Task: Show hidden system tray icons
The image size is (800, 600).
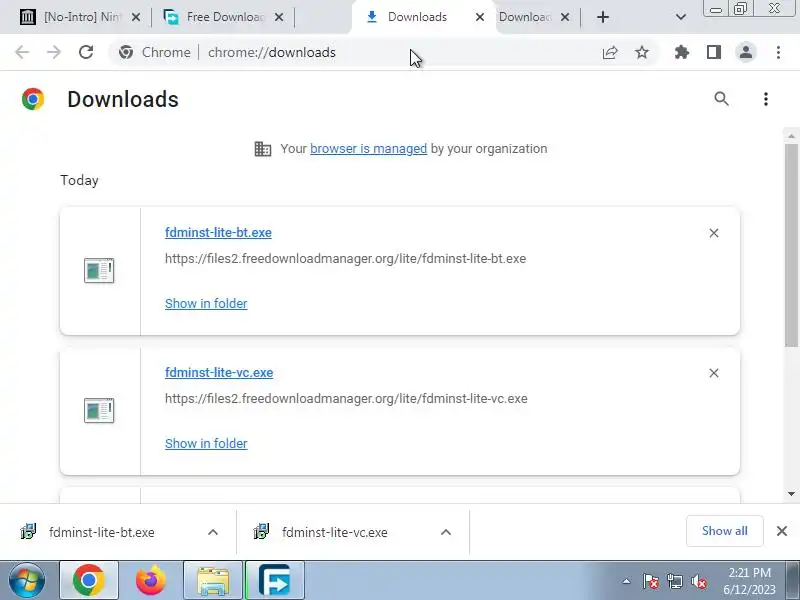Action: 626,581
